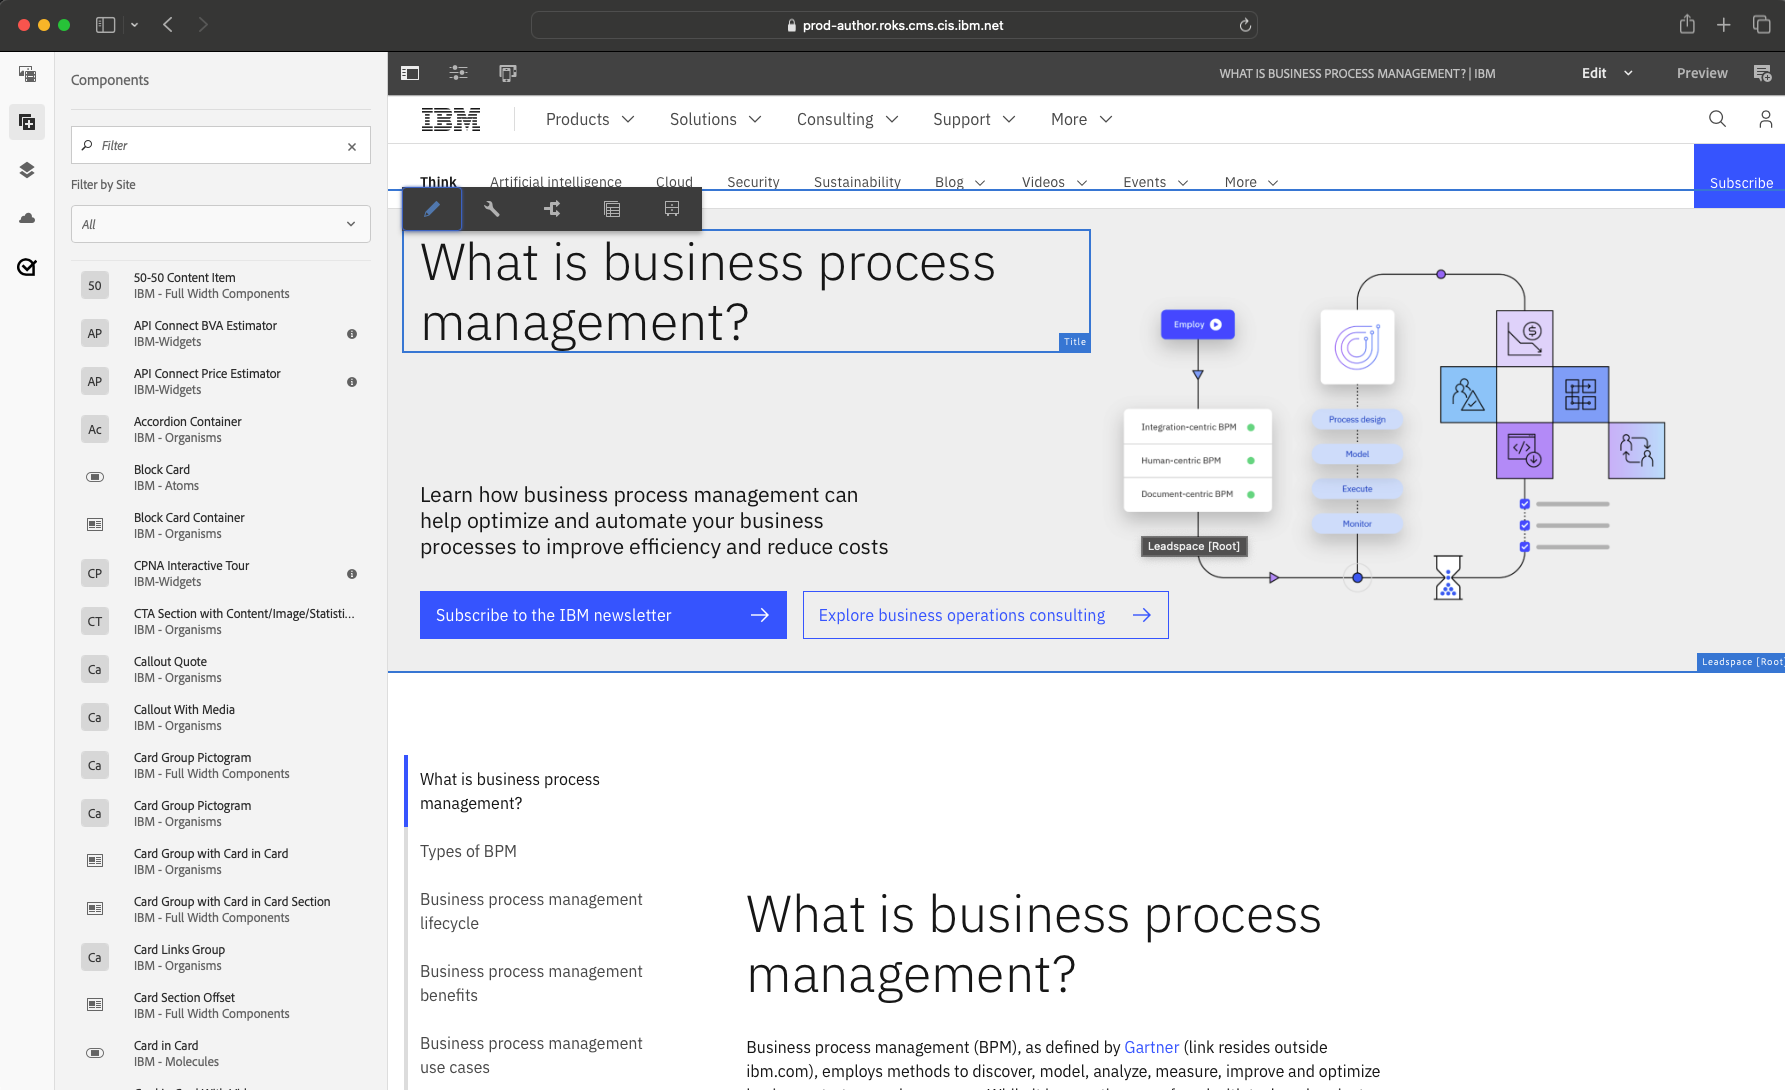The height and width of the screenshot is (1090, 1785).
Task: Click the IBM logo
Action: 451,119
